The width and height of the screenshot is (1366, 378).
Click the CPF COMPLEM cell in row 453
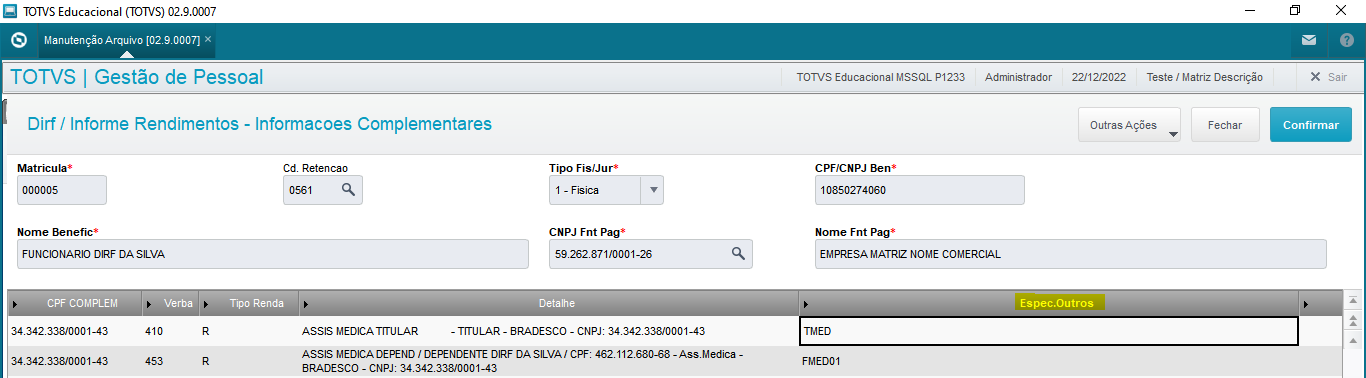click(76, 361)
